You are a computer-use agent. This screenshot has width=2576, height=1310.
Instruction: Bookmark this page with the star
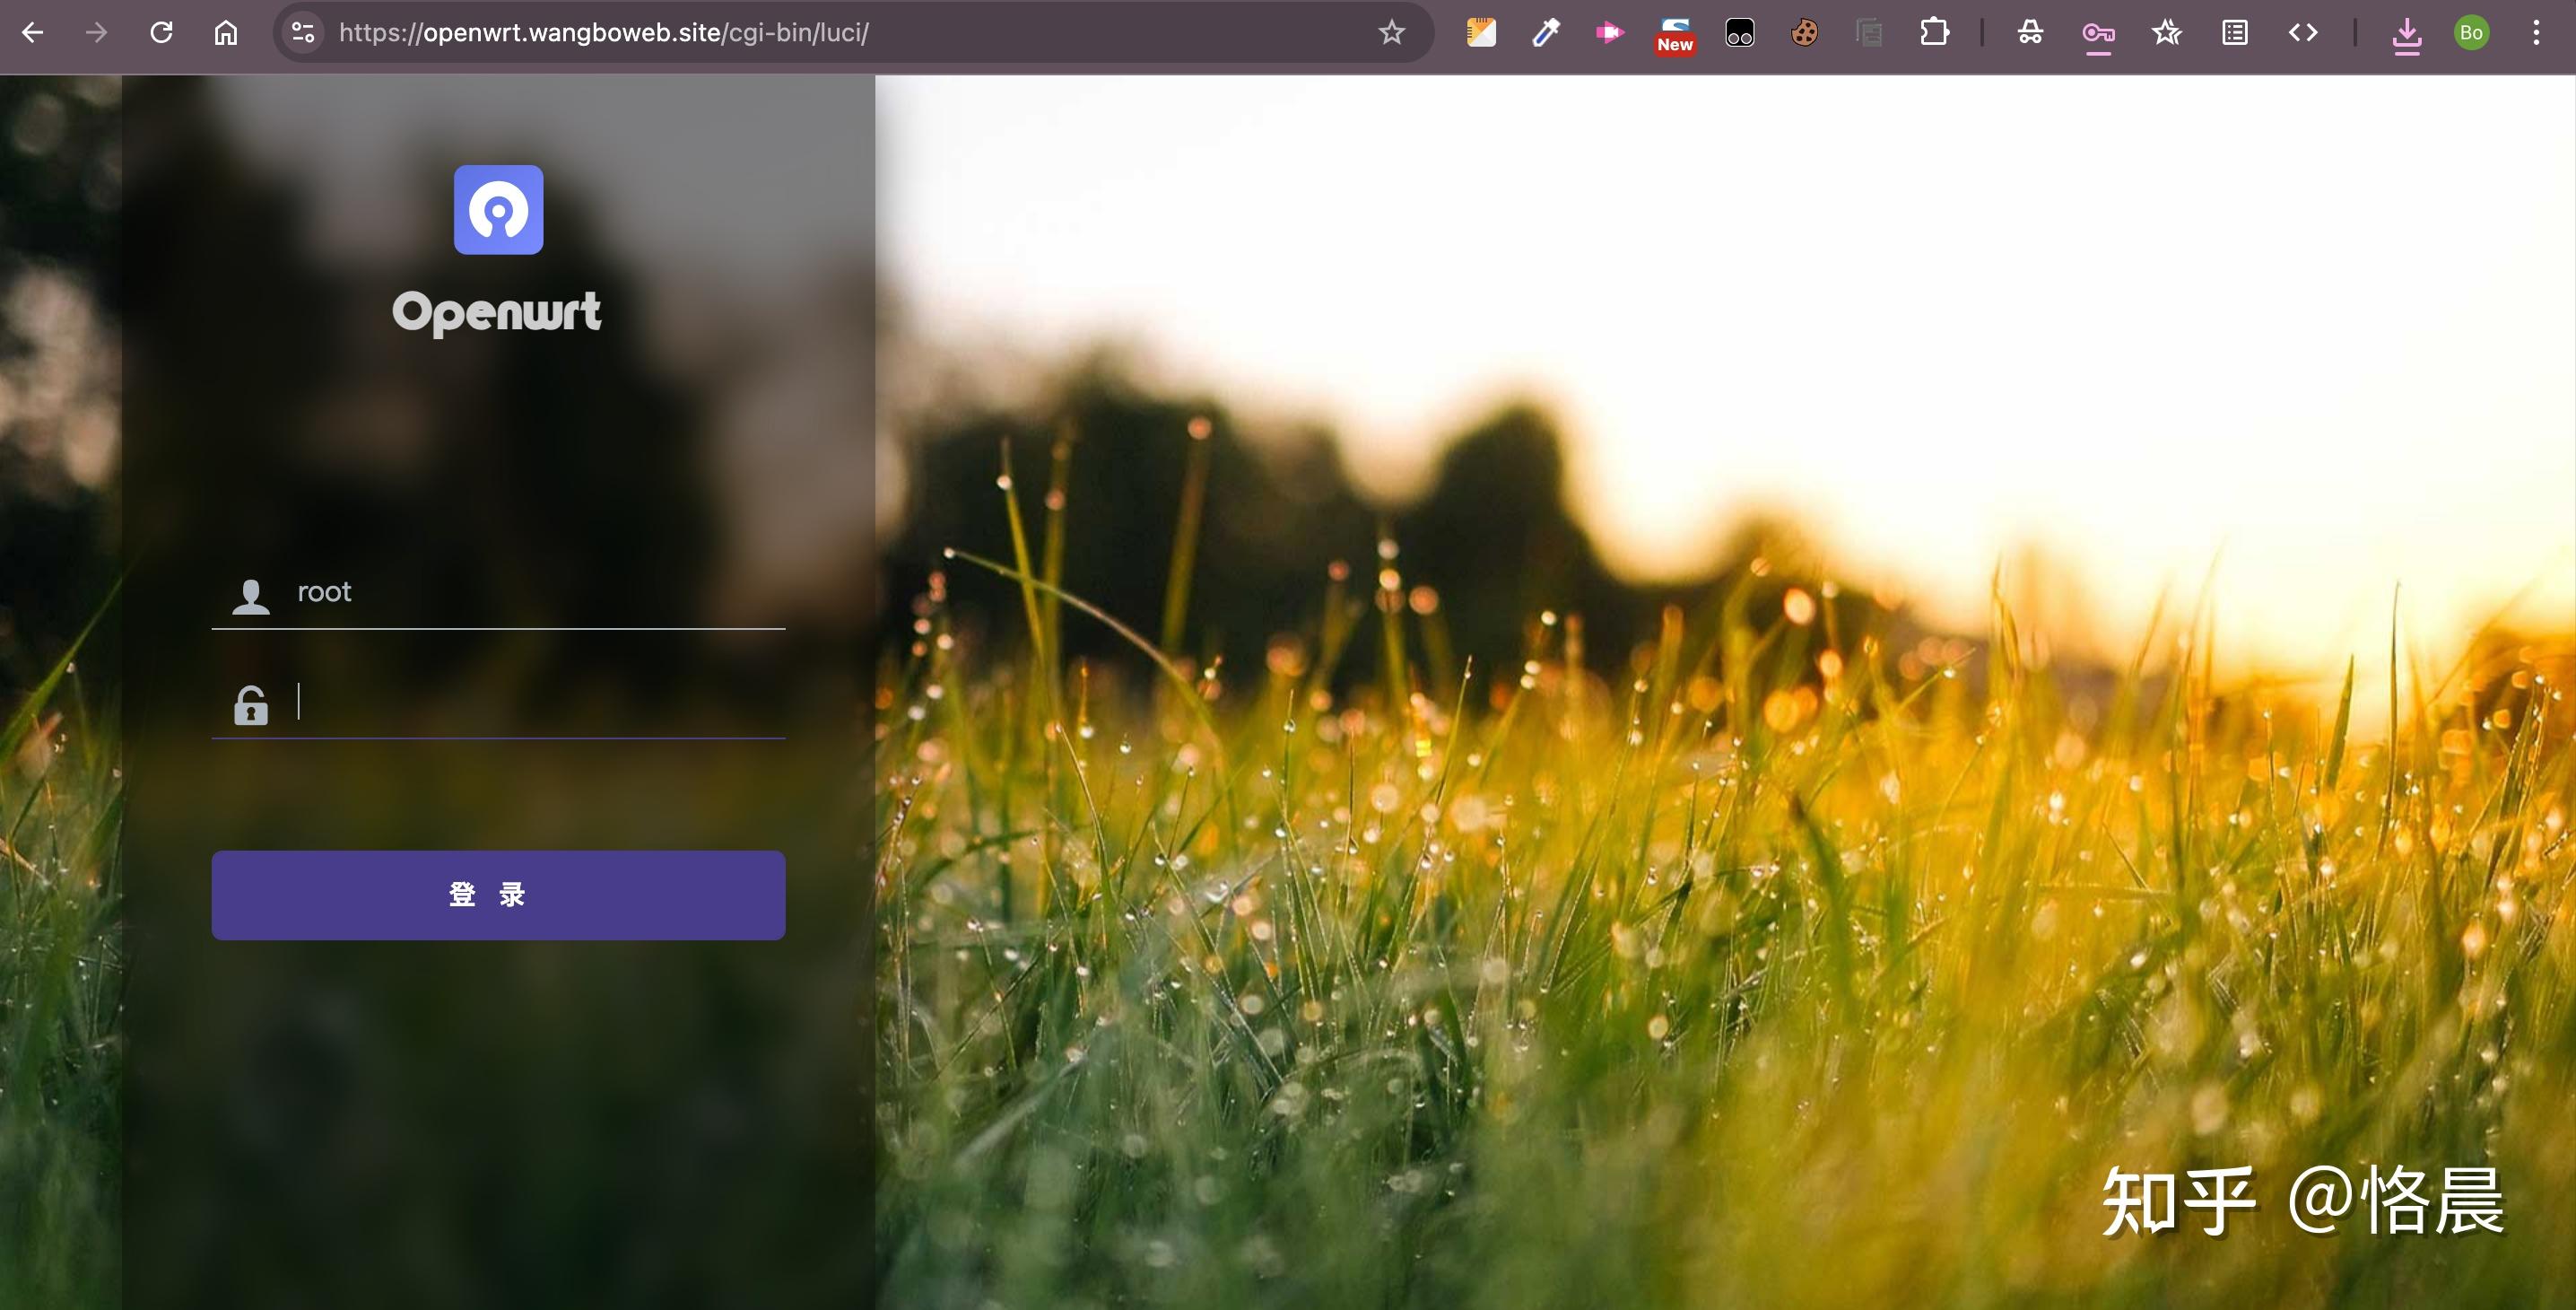tap(1391, 33)
